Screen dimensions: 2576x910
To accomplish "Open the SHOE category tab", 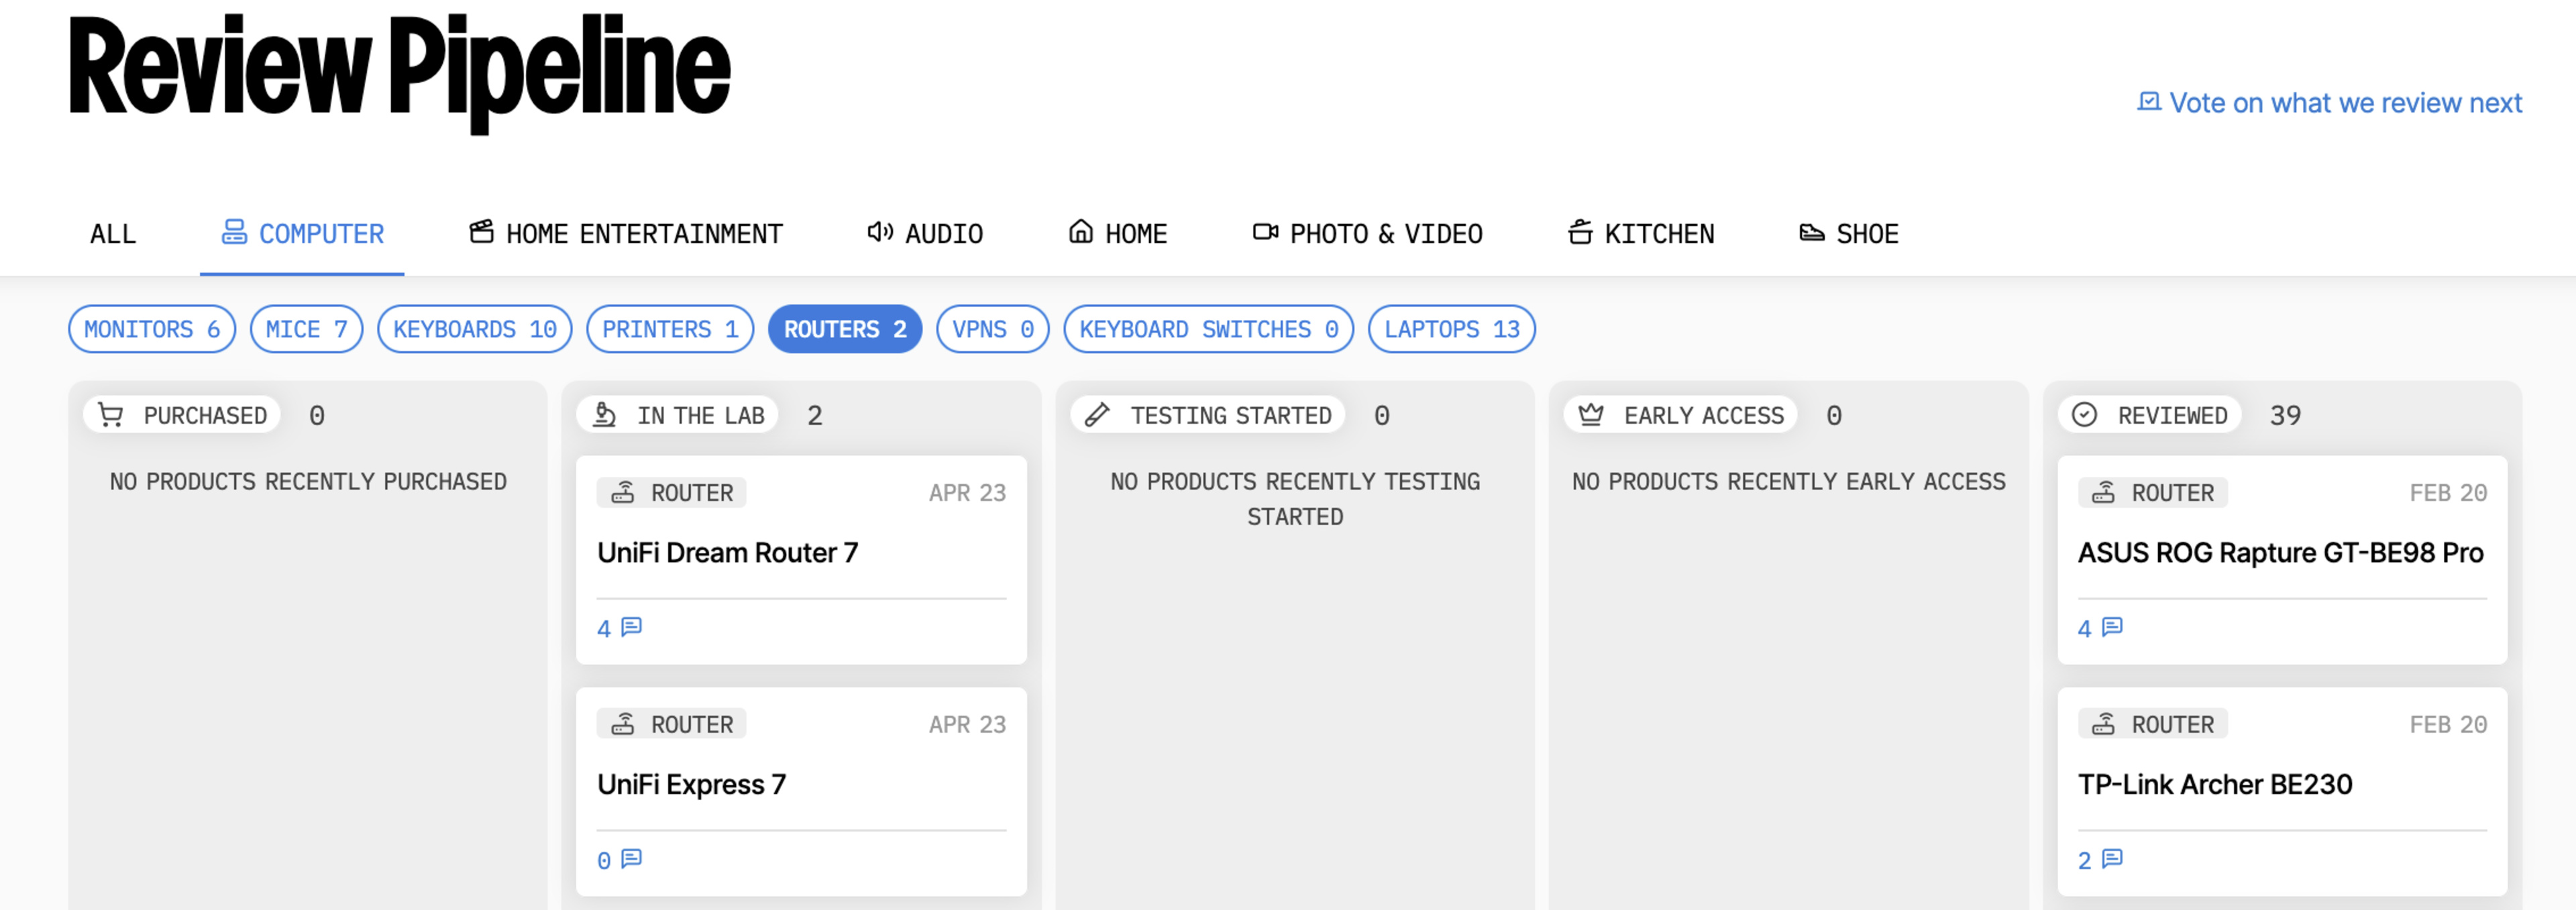I will click(1848, 234).
